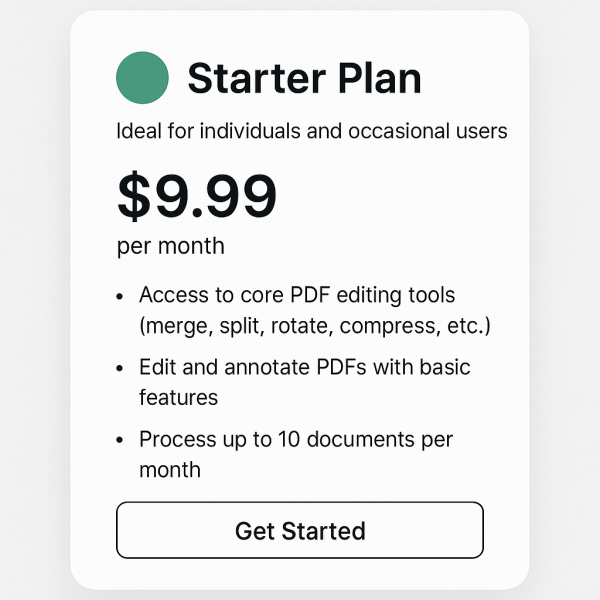Click bullet dot beside 'Process up to 10'
Image resolution: width=600 pixels, height=600 pixels.
point(121,440)
